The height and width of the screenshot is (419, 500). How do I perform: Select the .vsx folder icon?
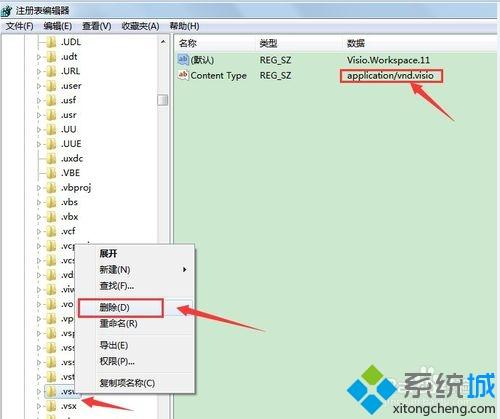click(x=51, y=406)
